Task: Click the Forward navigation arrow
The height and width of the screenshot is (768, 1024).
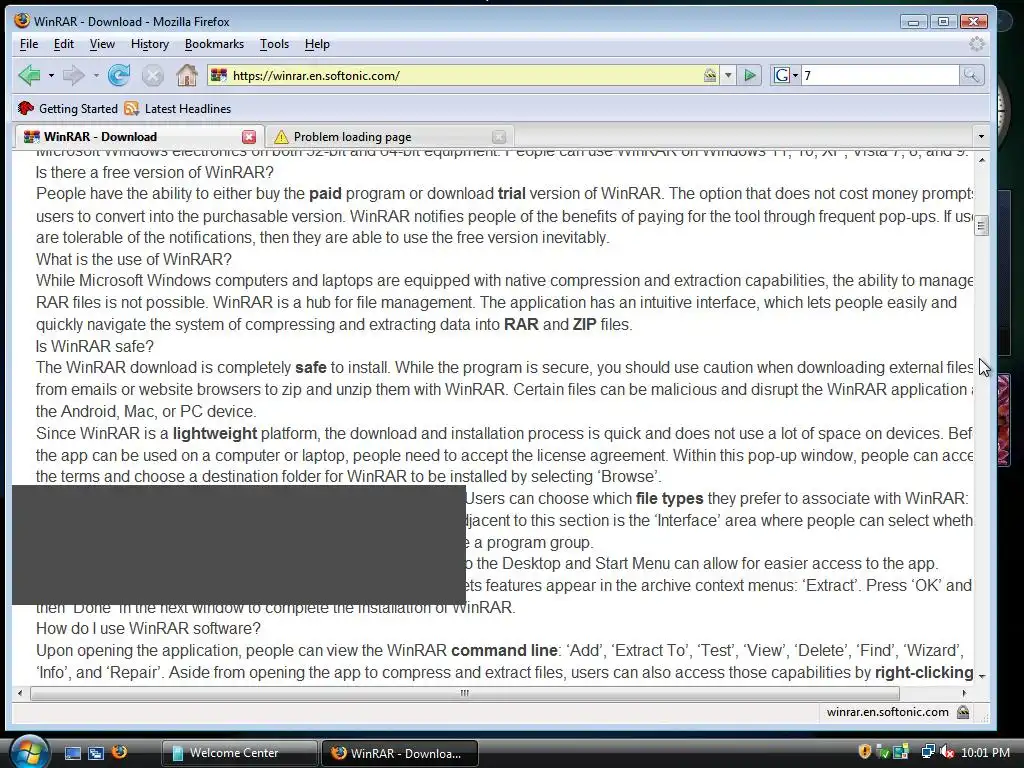Action: point(74,76)
